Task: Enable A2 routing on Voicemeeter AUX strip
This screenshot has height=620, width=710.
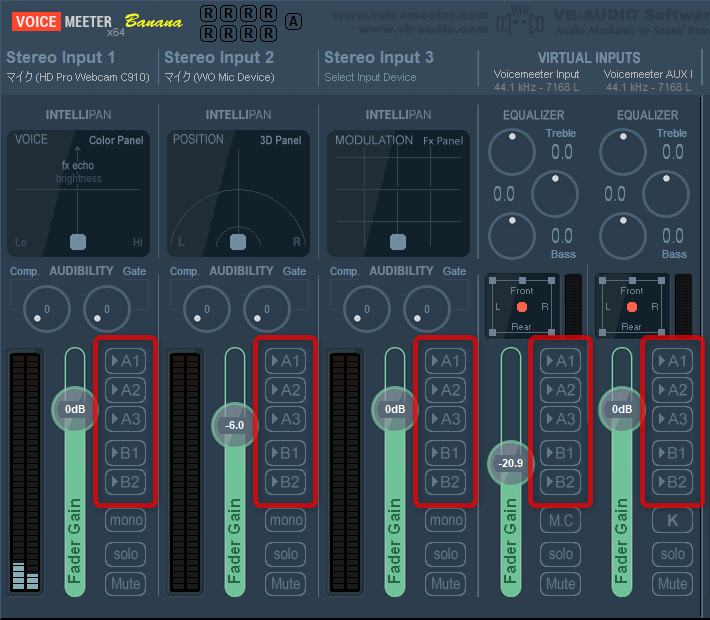Action: [x=672, y=390]
